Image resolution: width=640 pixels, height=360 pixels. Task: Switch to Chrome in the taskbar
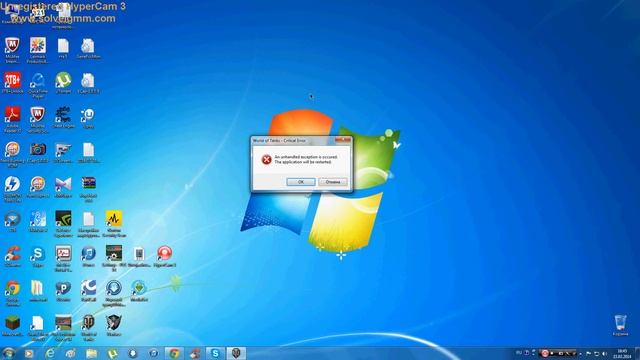point(174,353)
